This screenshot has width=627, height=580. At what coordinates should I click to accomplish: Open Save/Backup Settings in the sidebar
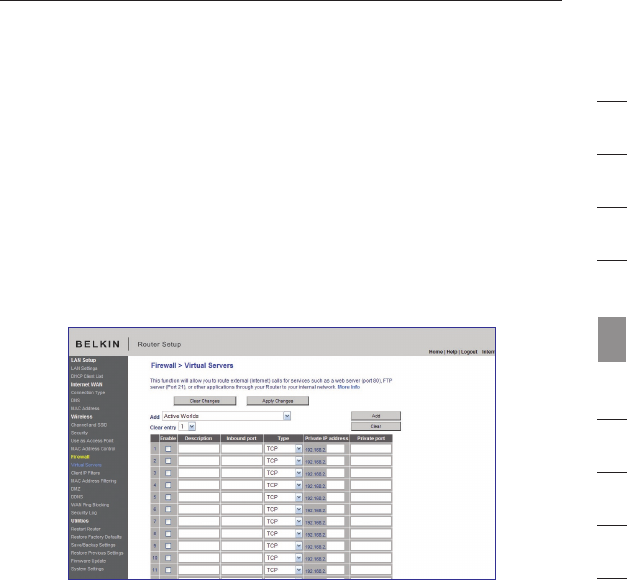point(93,545)
